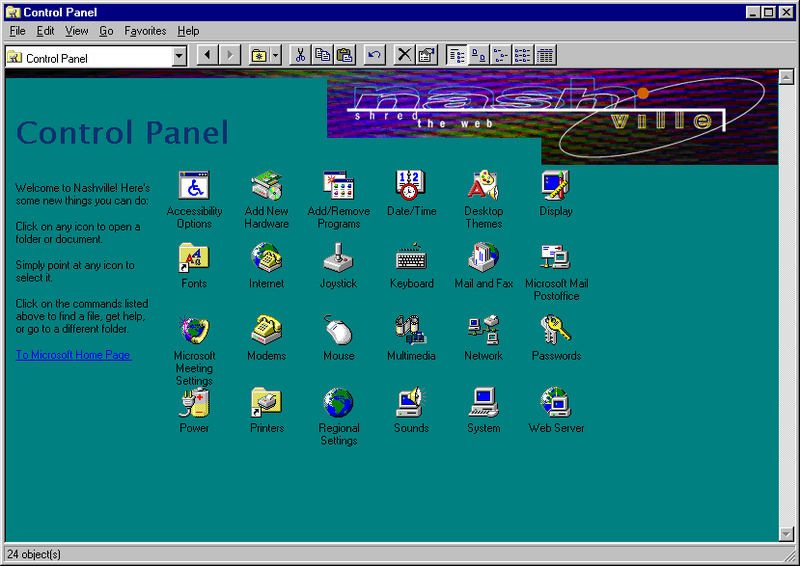This screenshot has height=566, width=800.
Task: Open Keyboard settings icon
Action: (x=411, y=258)
